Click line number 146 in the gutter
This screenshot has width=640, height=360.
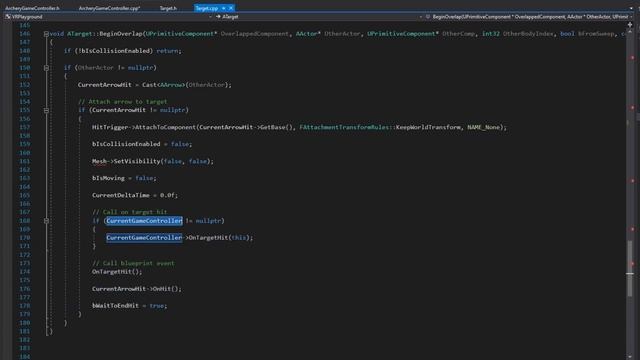pos(25,34)
